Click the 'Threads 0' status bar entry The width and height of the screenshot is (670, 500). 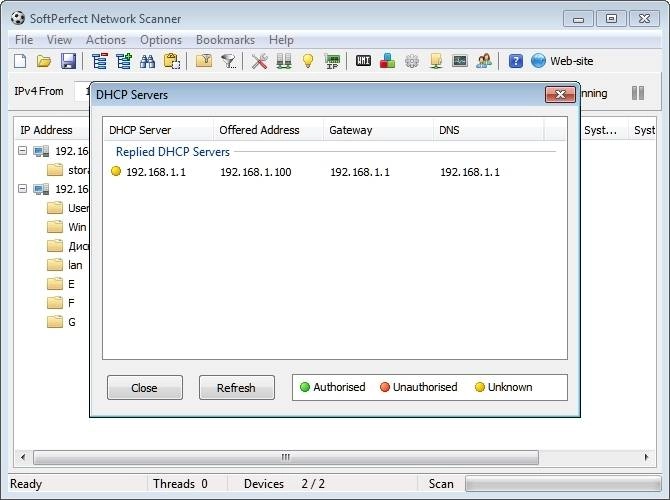click(x=180, y=484)
